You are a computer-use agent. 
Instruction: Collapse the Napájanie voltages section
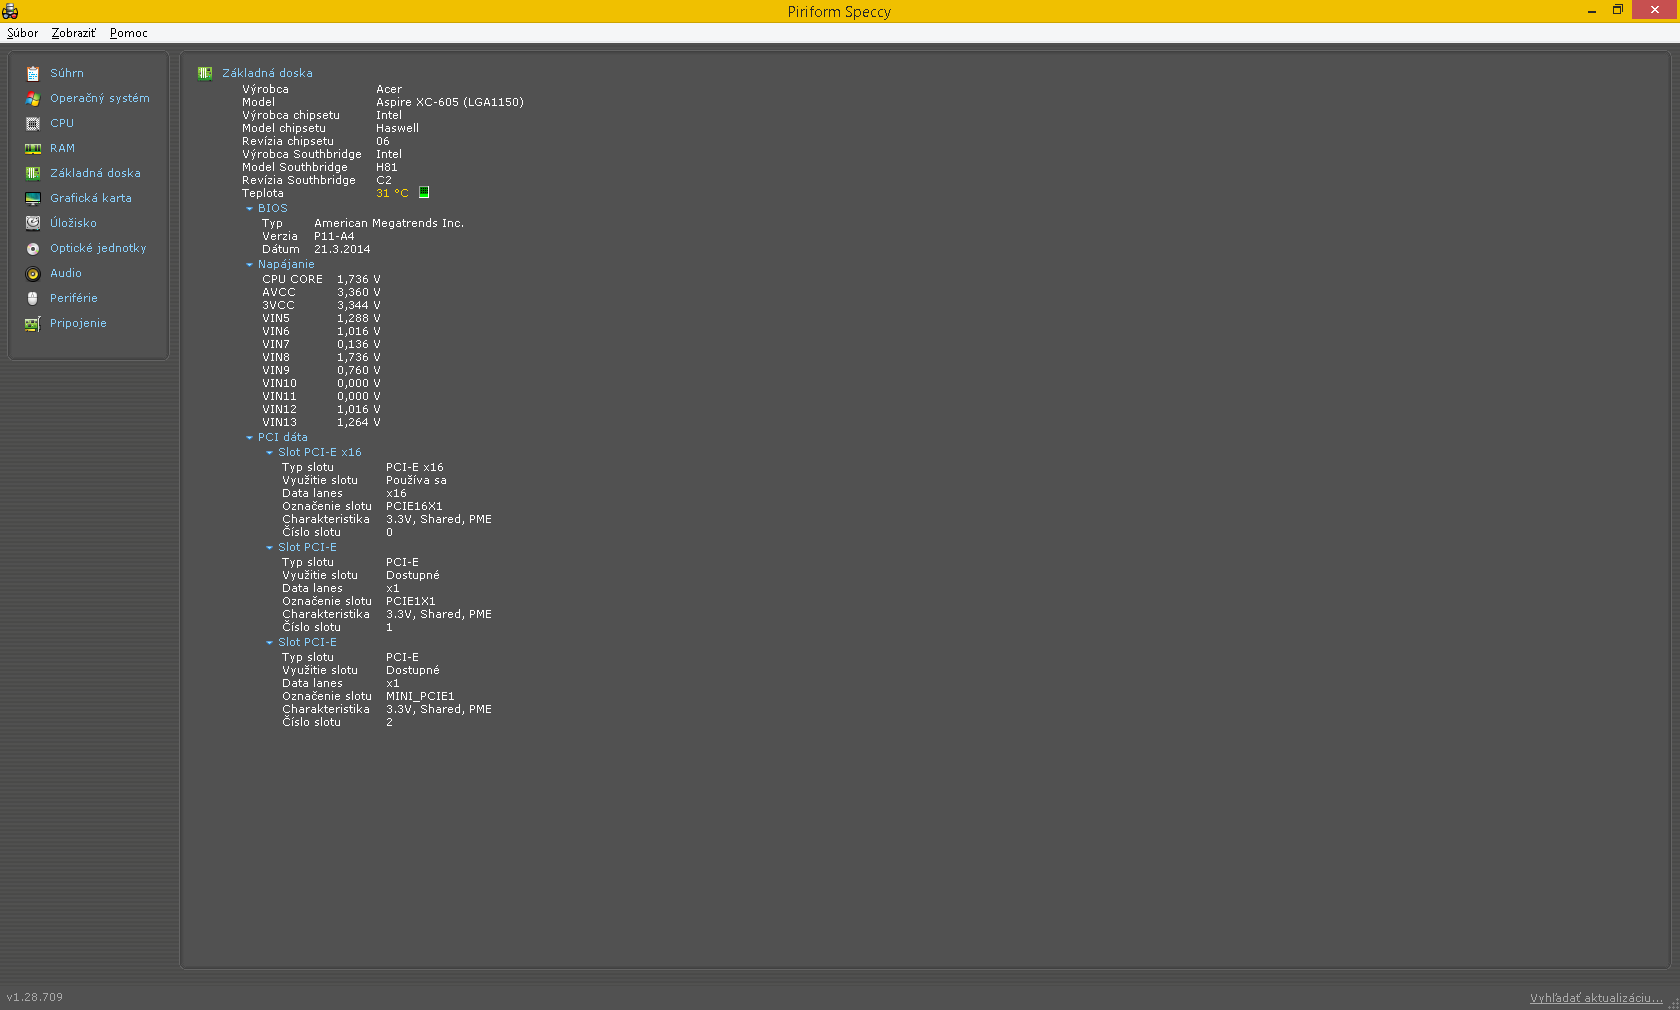pos(250,265)
